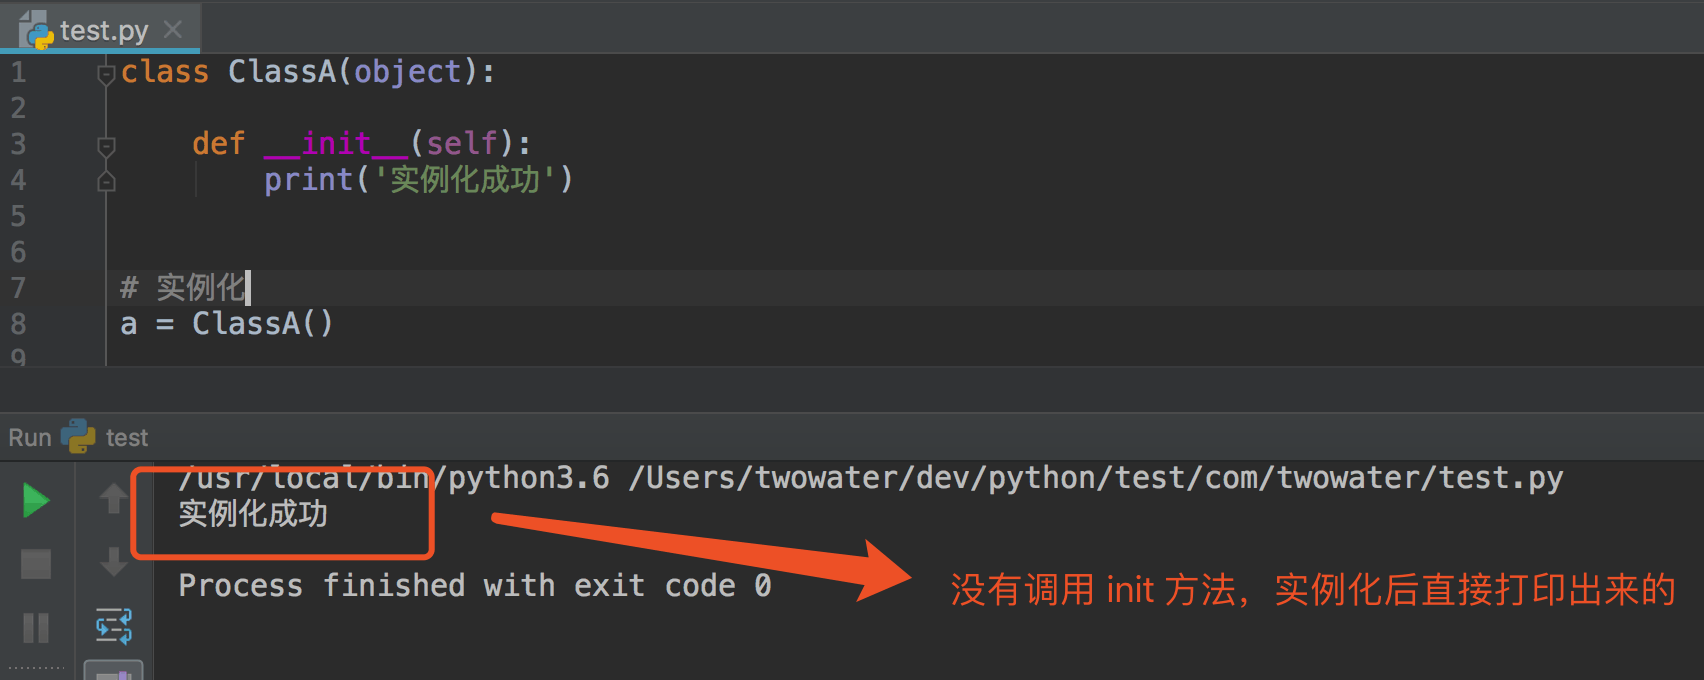Collapse the ClassA class fold marker
Viewport: 1704px width, 680px height.
[106, 74]
